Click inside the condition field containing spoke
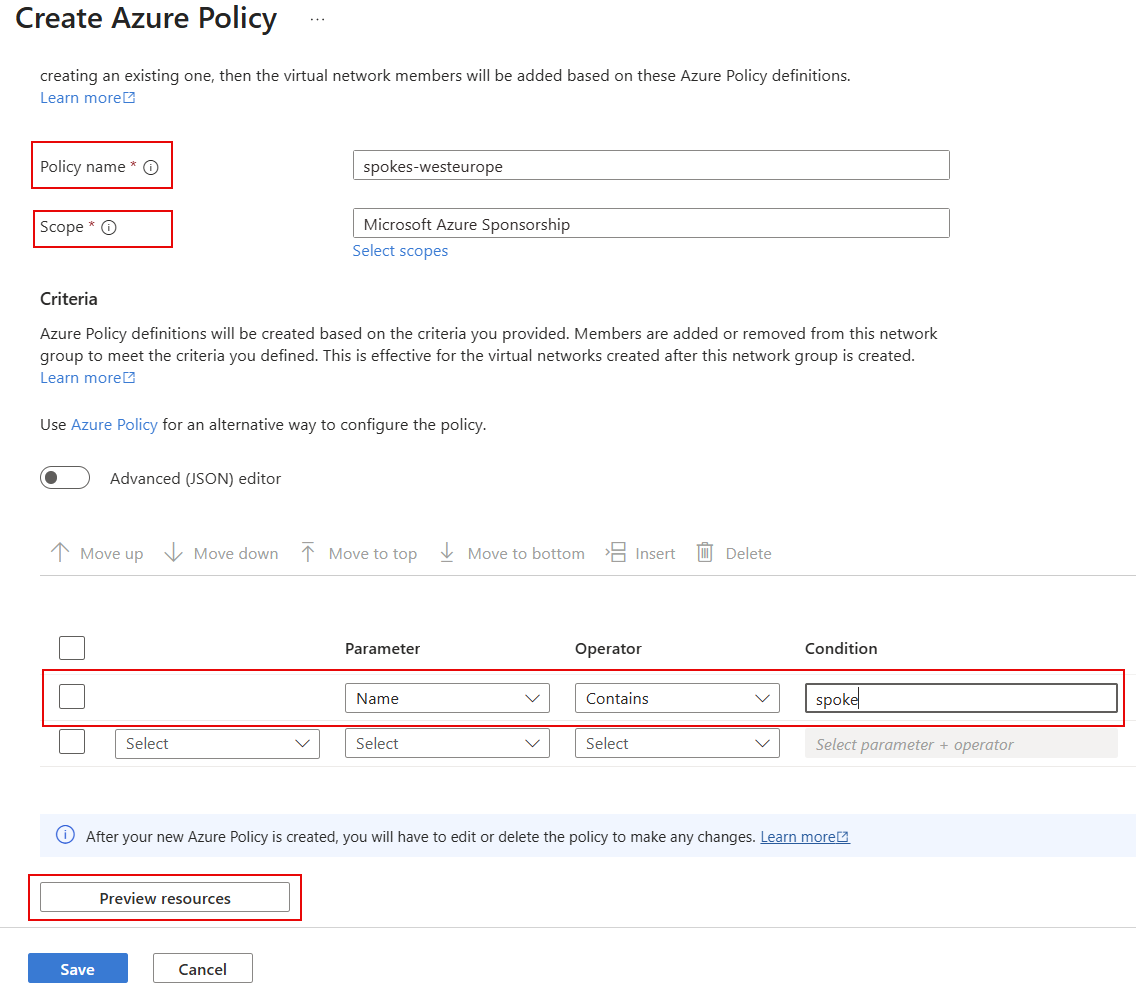The width and height of the screenshot is (1136, 1001). click(x=960, y=697)
